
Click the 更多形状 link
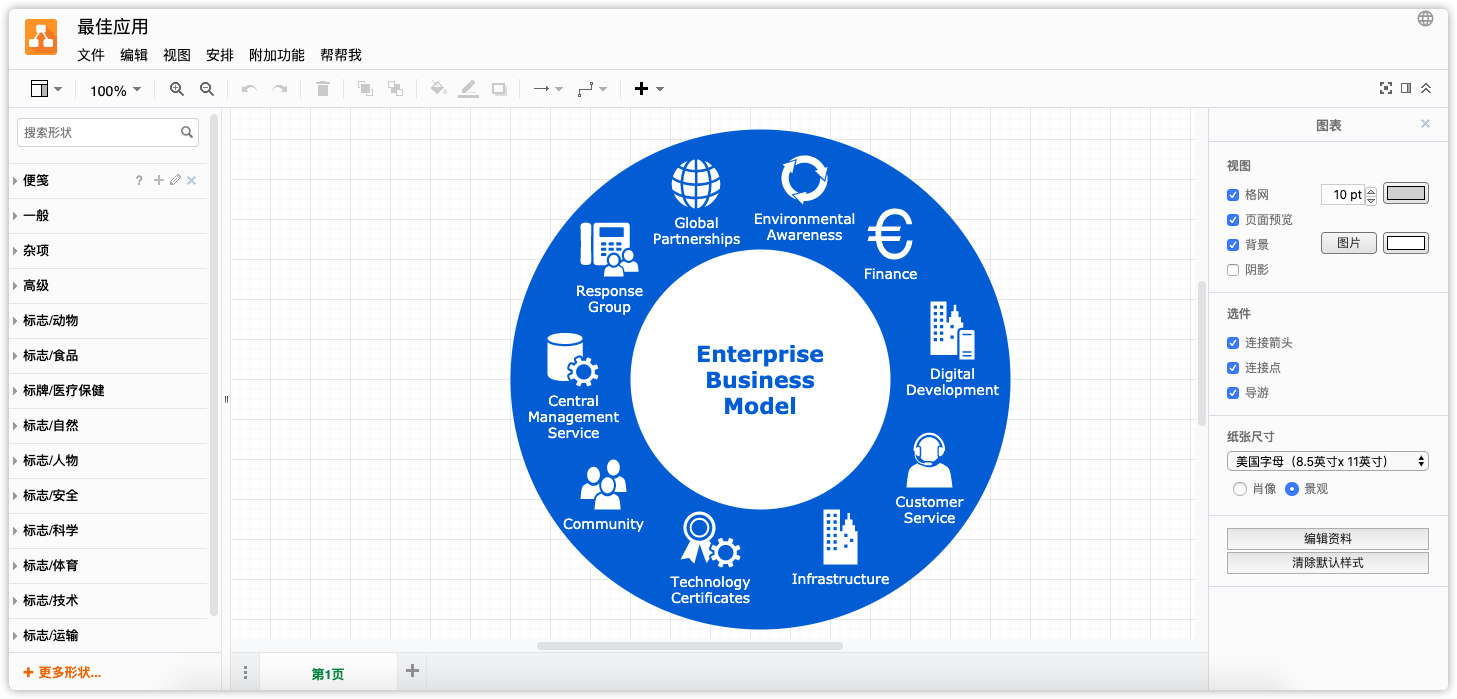click(62, 673)
